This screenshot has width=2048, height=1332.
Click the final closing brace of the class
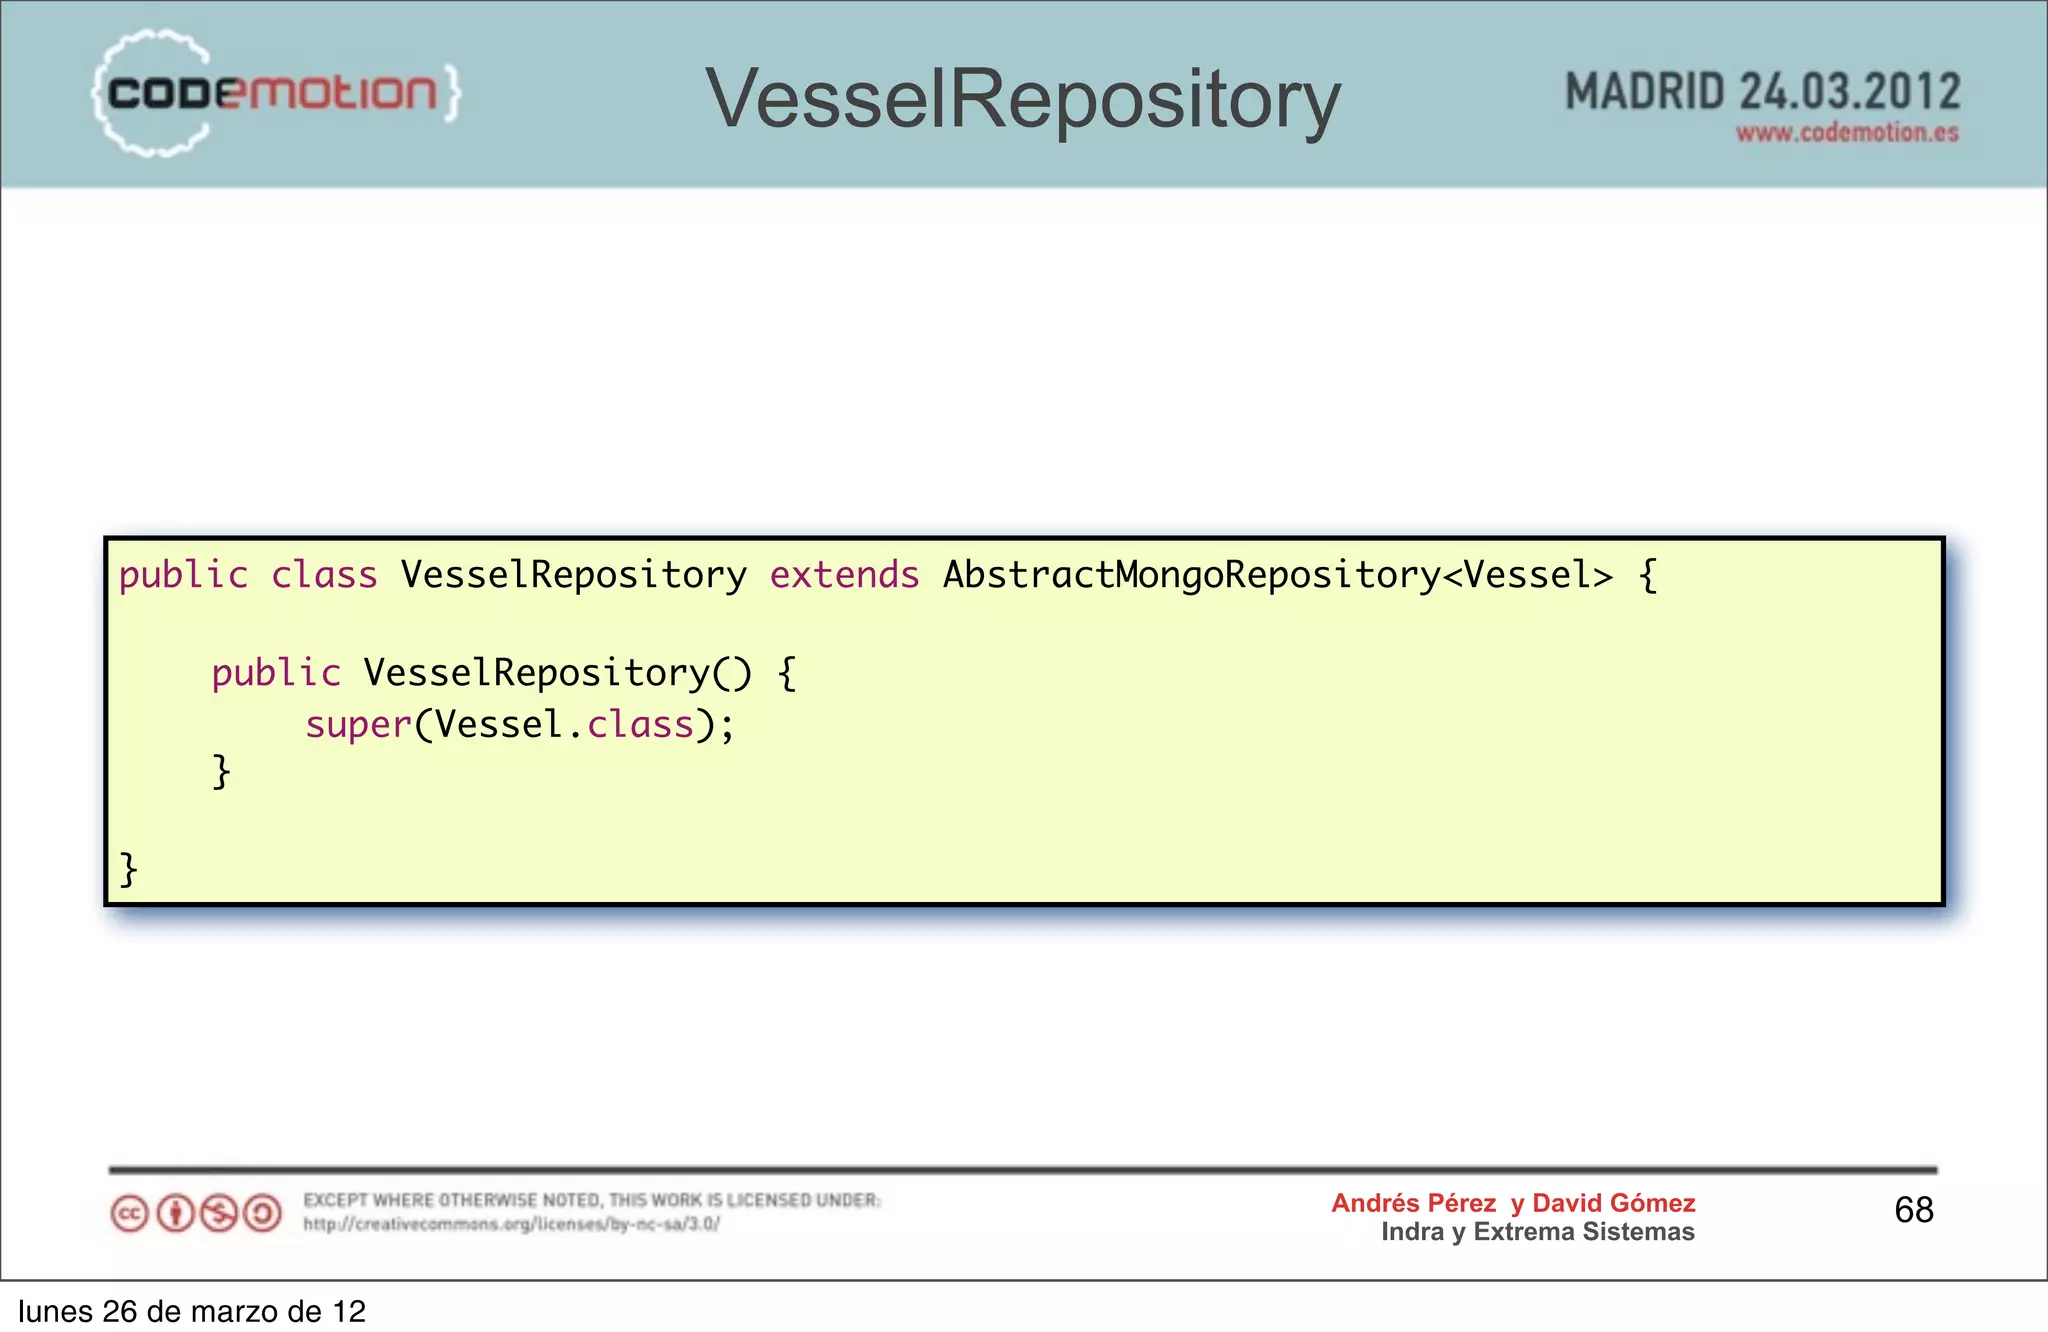128,869
